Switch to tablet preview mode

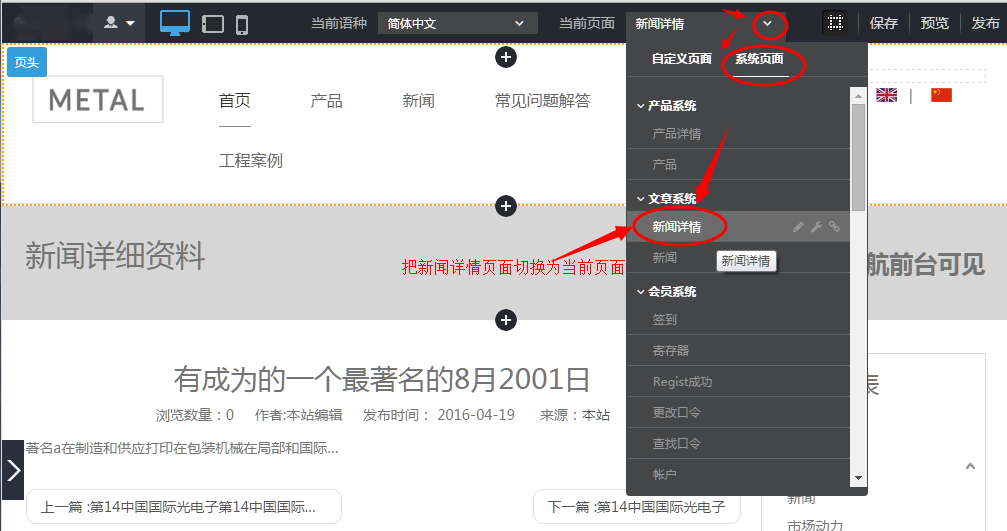[212, 23]
